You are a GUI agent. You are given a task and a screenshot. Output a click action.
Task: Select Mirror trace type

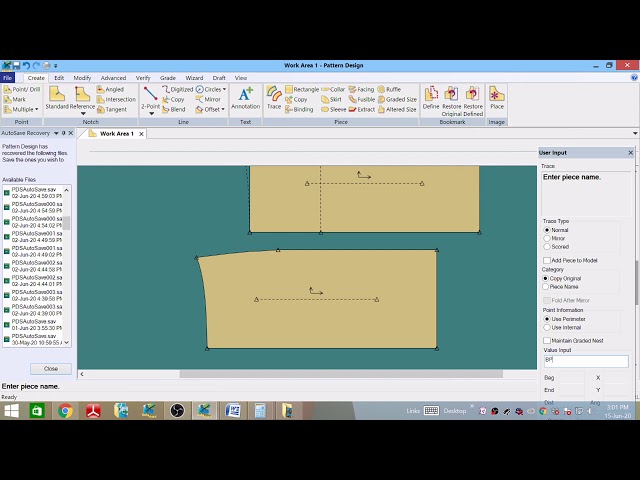click(547, 238)
